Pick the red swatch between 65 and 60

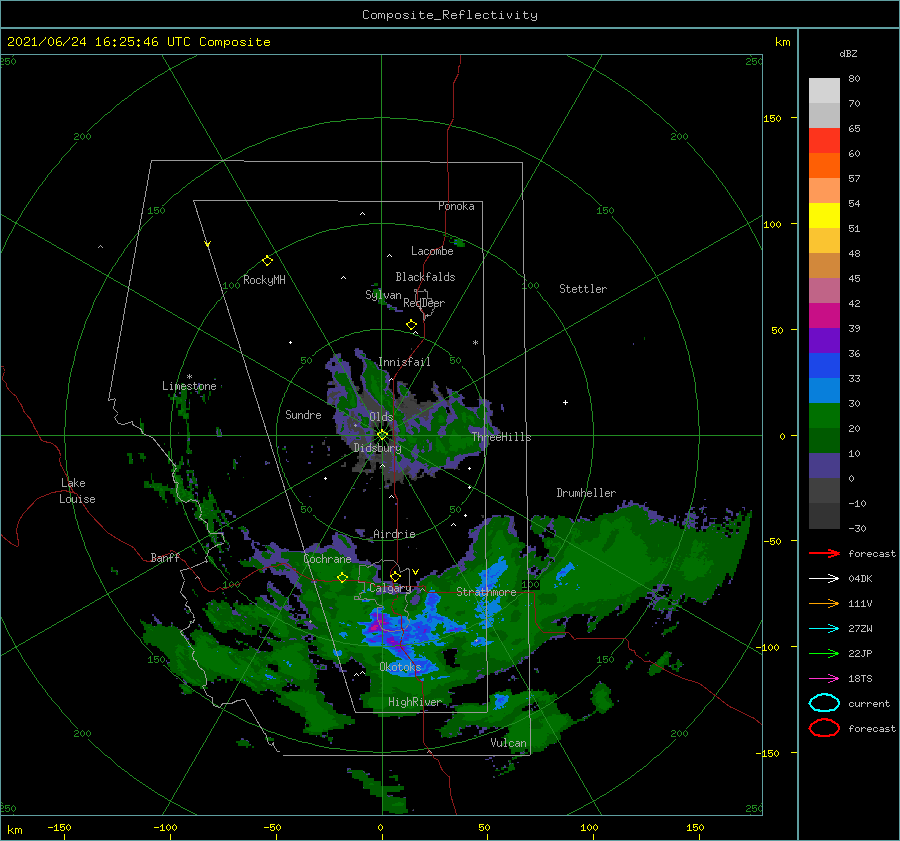pos(824,141)
